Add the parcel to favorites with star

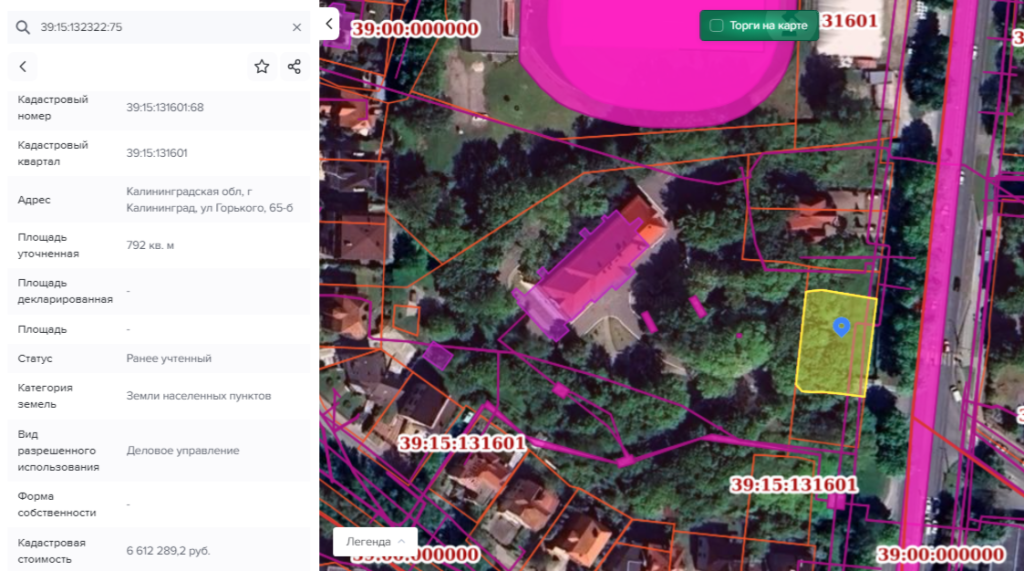click(x=262, y=67)
